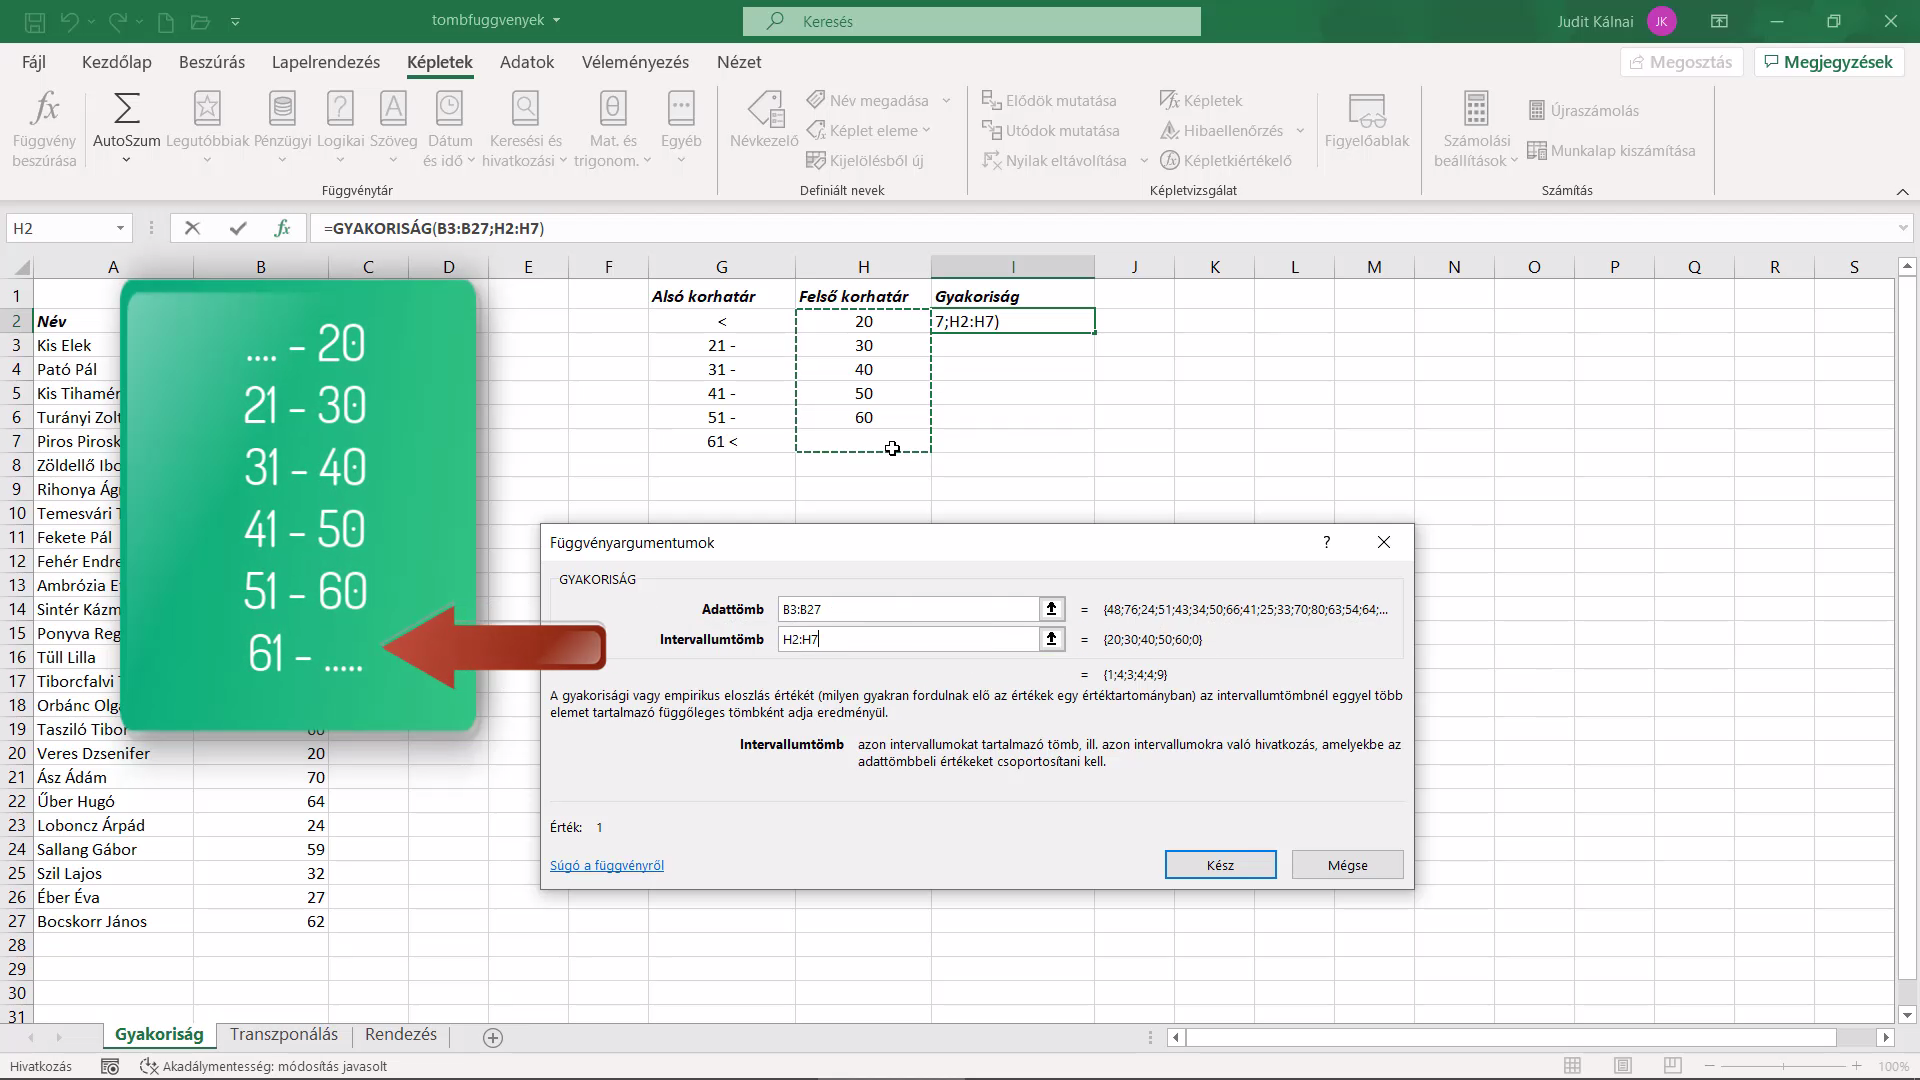
Task: Click the AutoSzum sigma icon
Action: pos(127,108)
